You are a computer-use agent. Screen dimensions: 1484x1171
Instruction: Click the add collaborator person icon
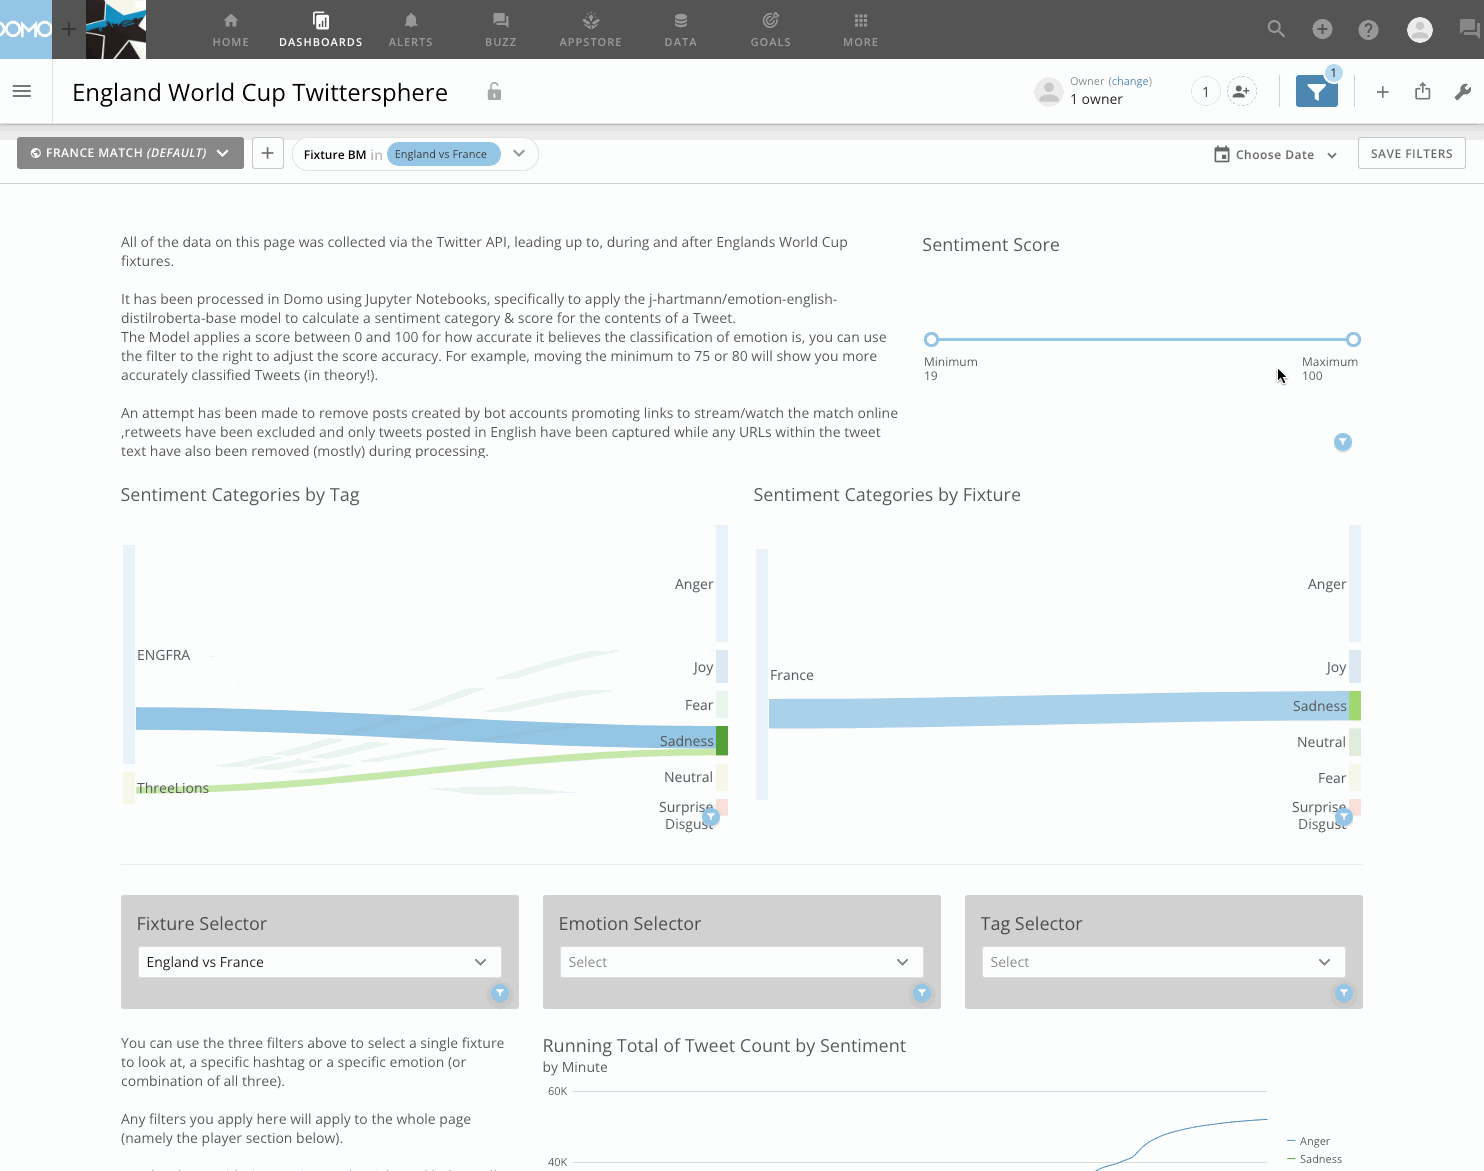pyautogui.click(x=1242, y=91)
